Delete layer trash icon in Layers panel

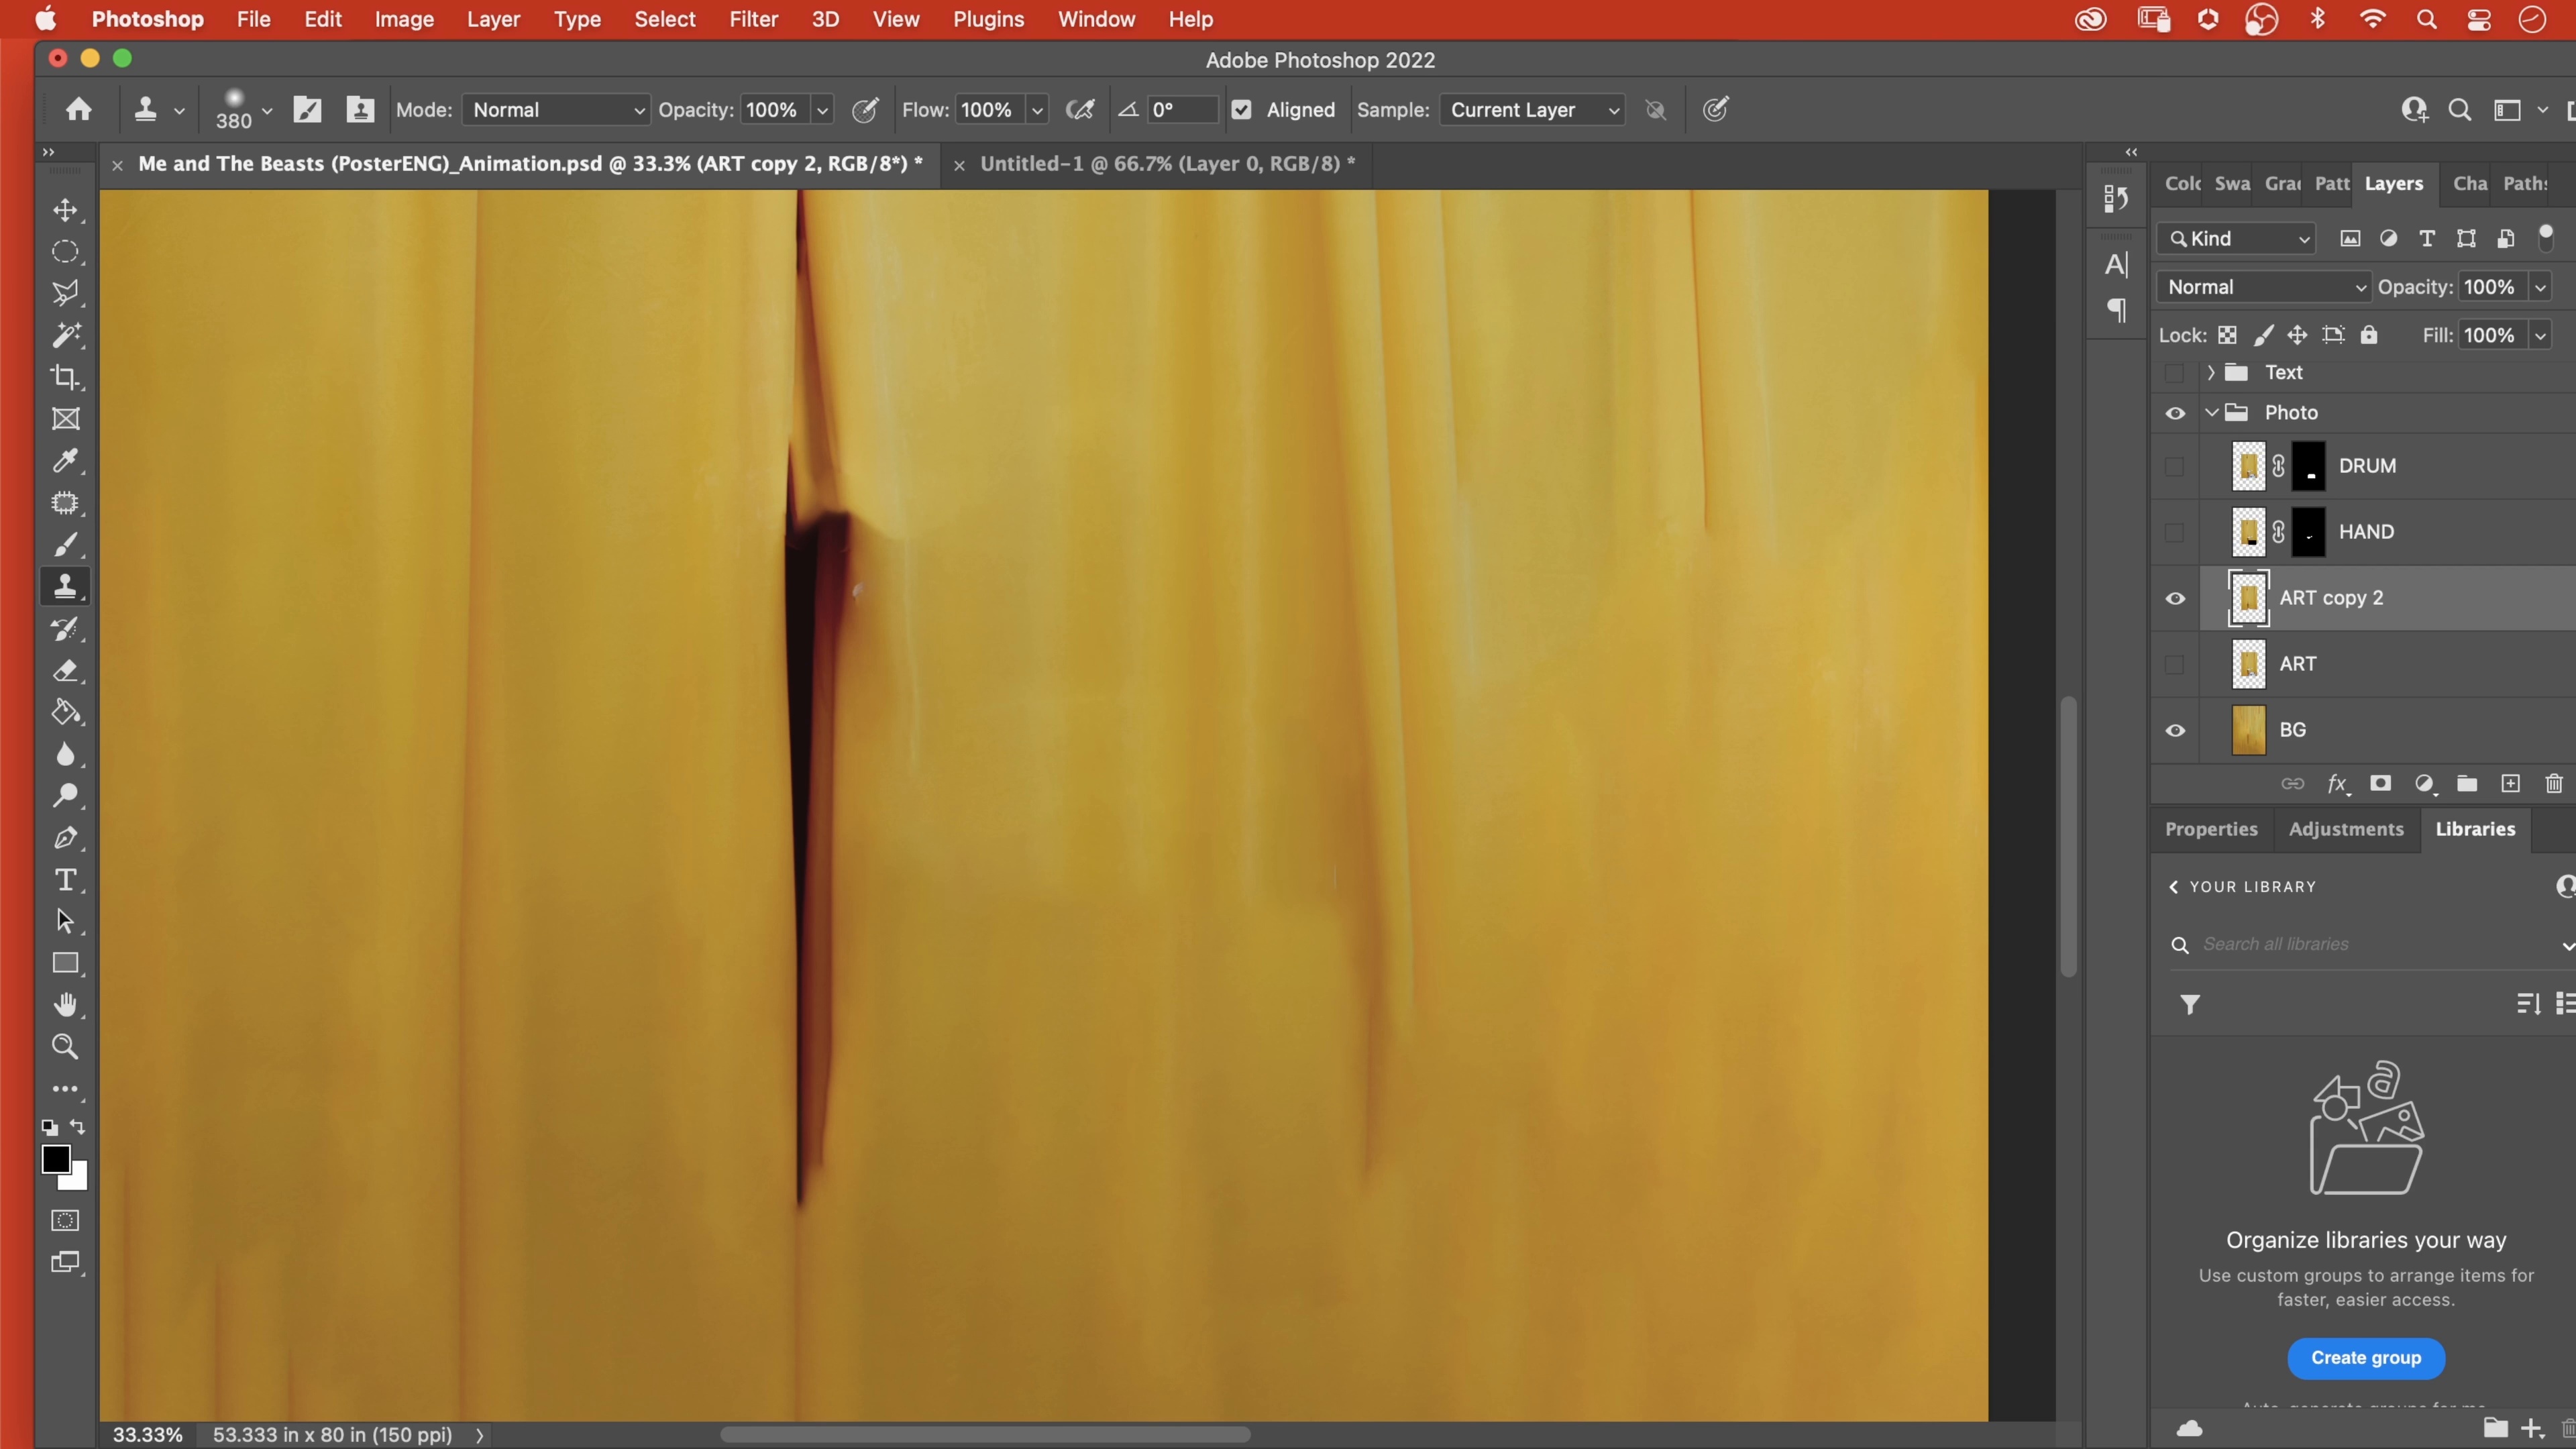click(2554, 784)
